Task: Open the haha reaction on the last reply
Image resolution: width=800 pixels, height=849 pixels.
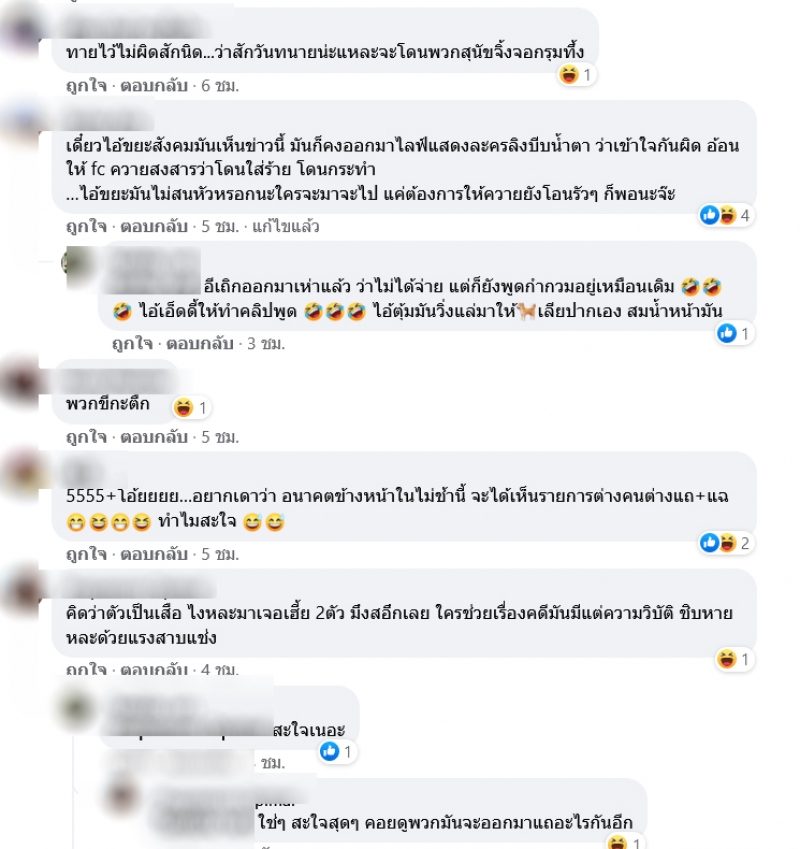Action: pyautogui.click(x=626, y=843)
